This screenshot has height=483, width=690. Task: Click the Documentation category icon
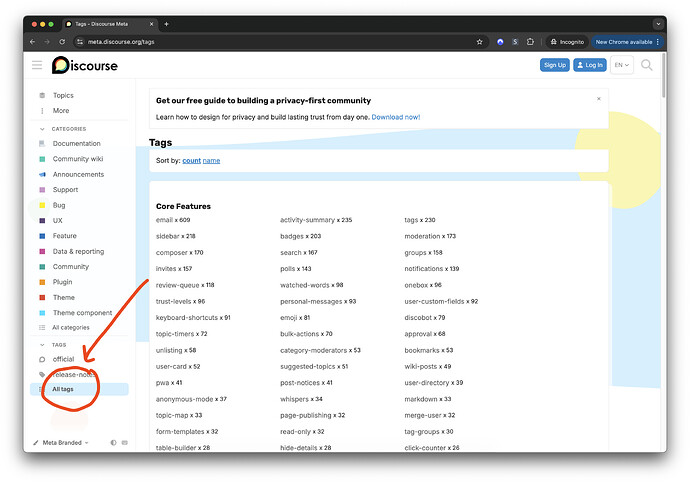pyautogui.click(x=42, y=144)
